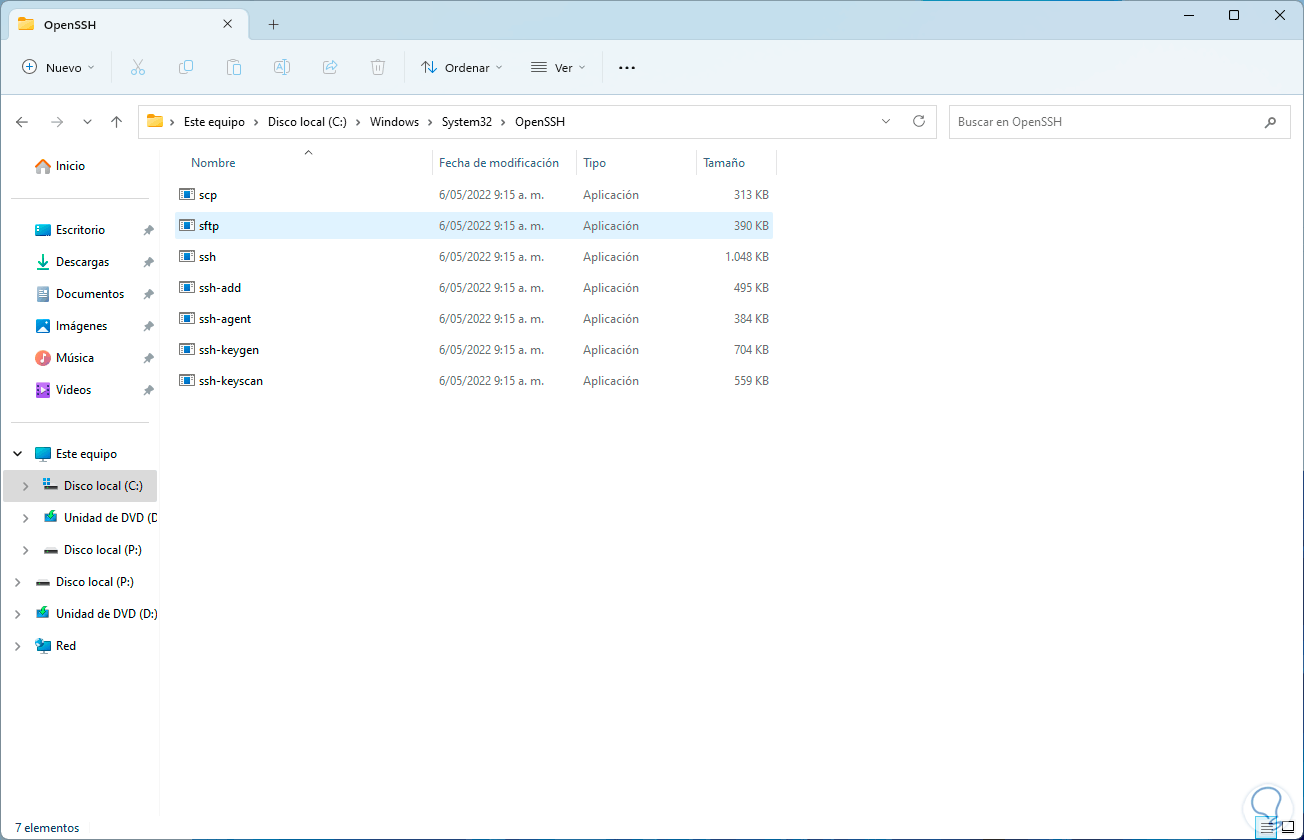Screen dimensions: 1304x840
Task: Click OpenSSH in the address breadcrumb
Action: (540, 122)
